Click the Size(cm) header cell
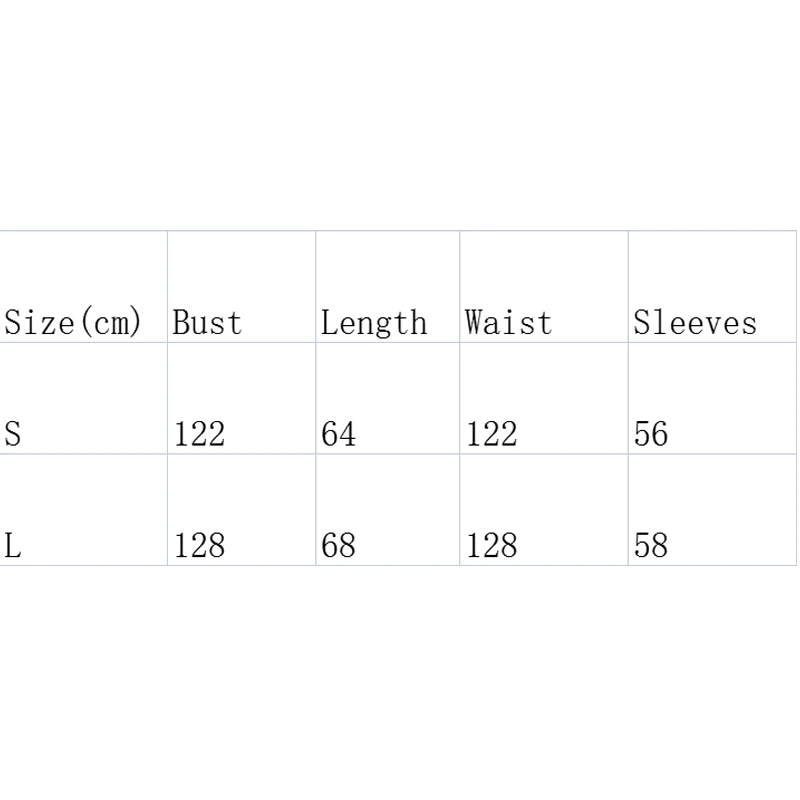Image resolution: width=800 pixels, height=800 pixels. tap(74, 323)
